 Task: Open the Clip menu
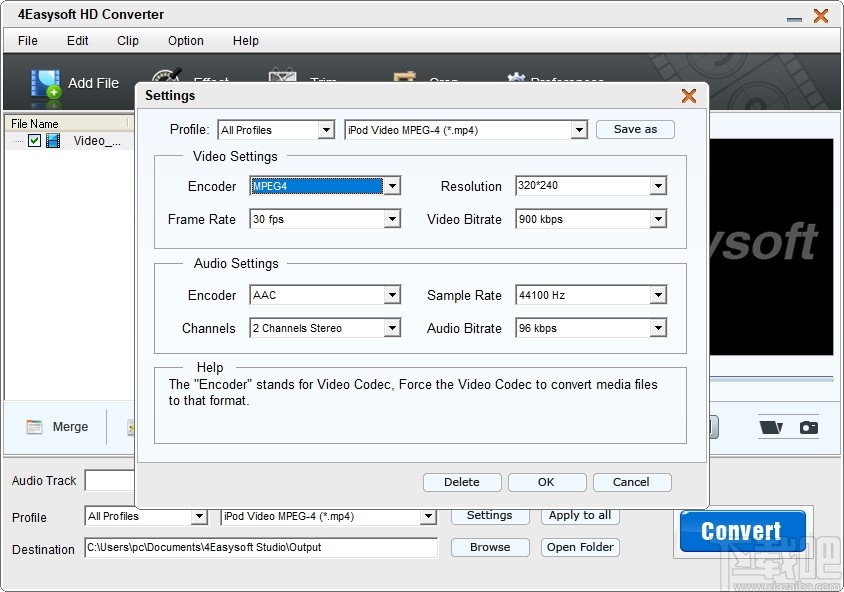[127, 41]
